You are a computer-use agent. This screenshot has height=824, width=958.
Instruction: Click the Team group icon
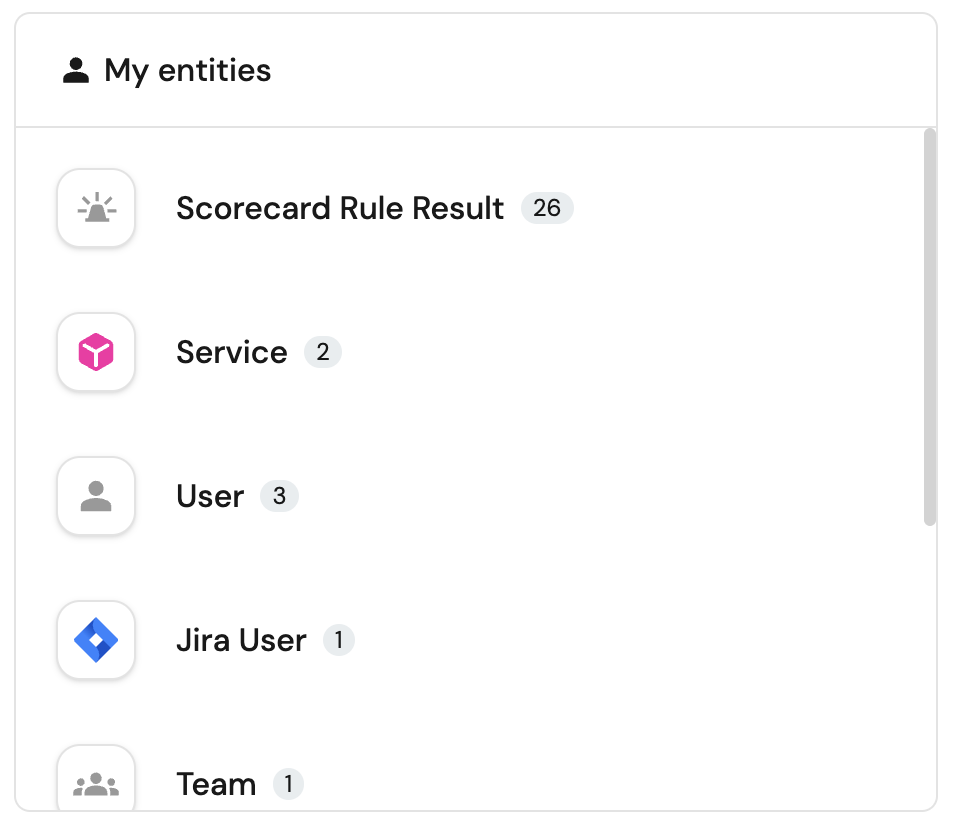(x=96, y=784)
